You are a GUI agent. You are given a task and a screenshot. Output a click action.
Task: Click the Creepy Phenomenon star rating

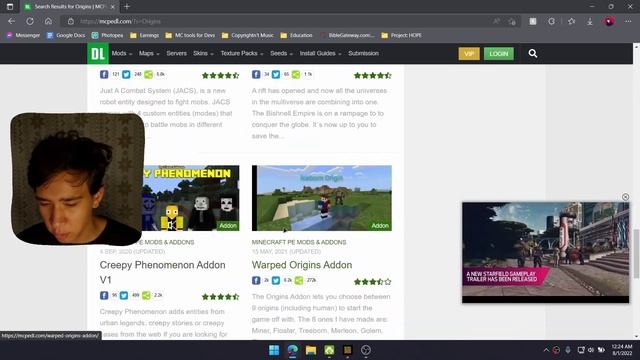(x=220, y=297)
